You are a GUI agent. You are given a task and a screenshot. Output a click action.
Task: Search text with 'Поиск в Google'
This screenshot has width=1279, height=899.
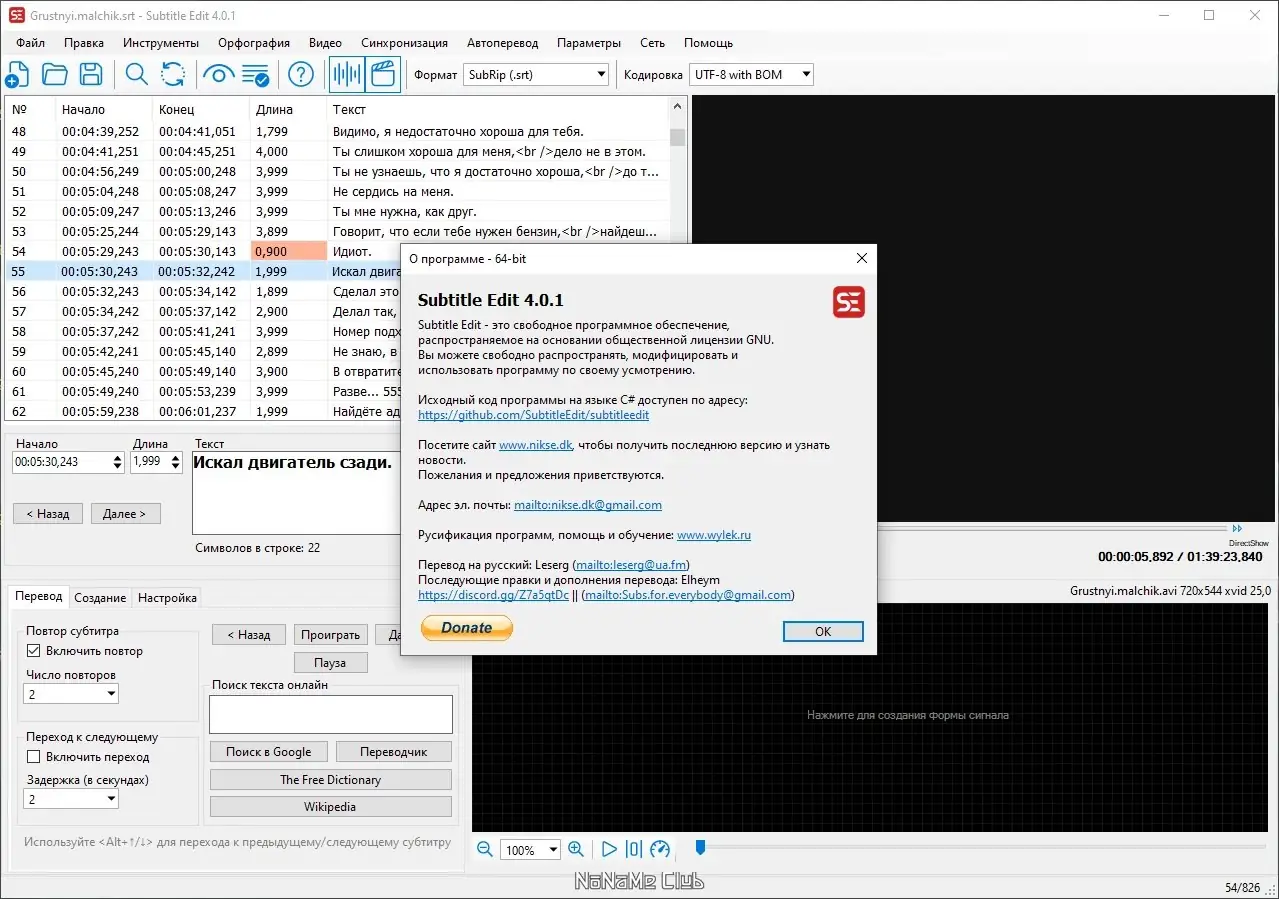click(x=268, y=752)
